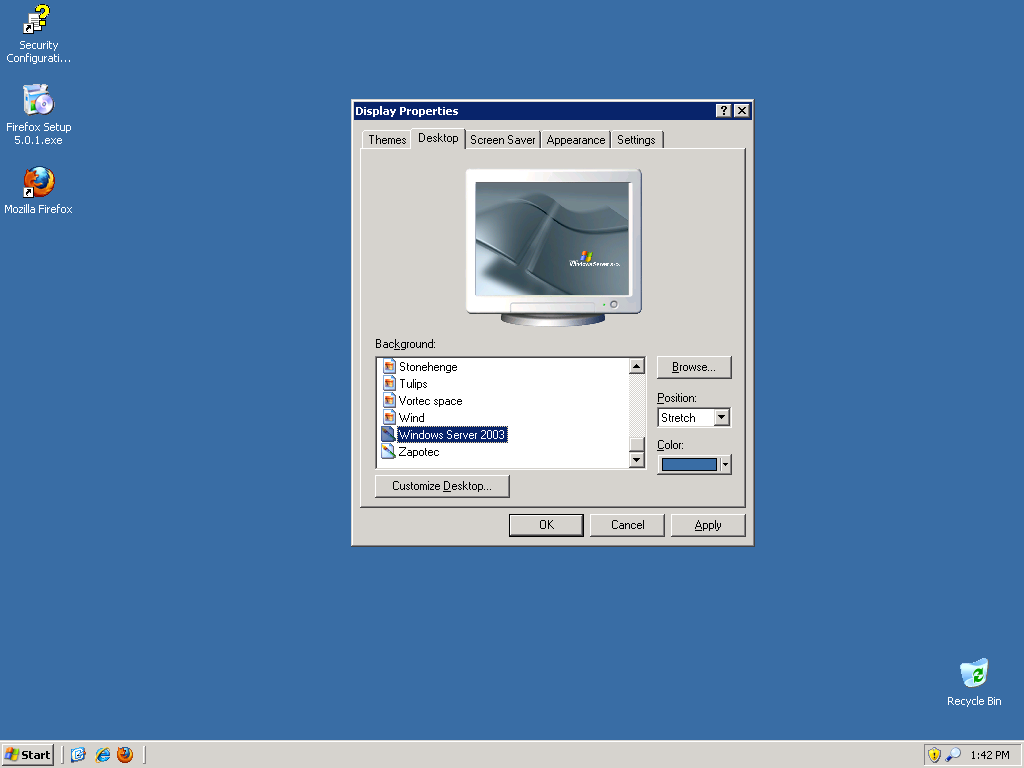
Task: Click the background list scroll down arrow
Action: click(x=637, y=460)
